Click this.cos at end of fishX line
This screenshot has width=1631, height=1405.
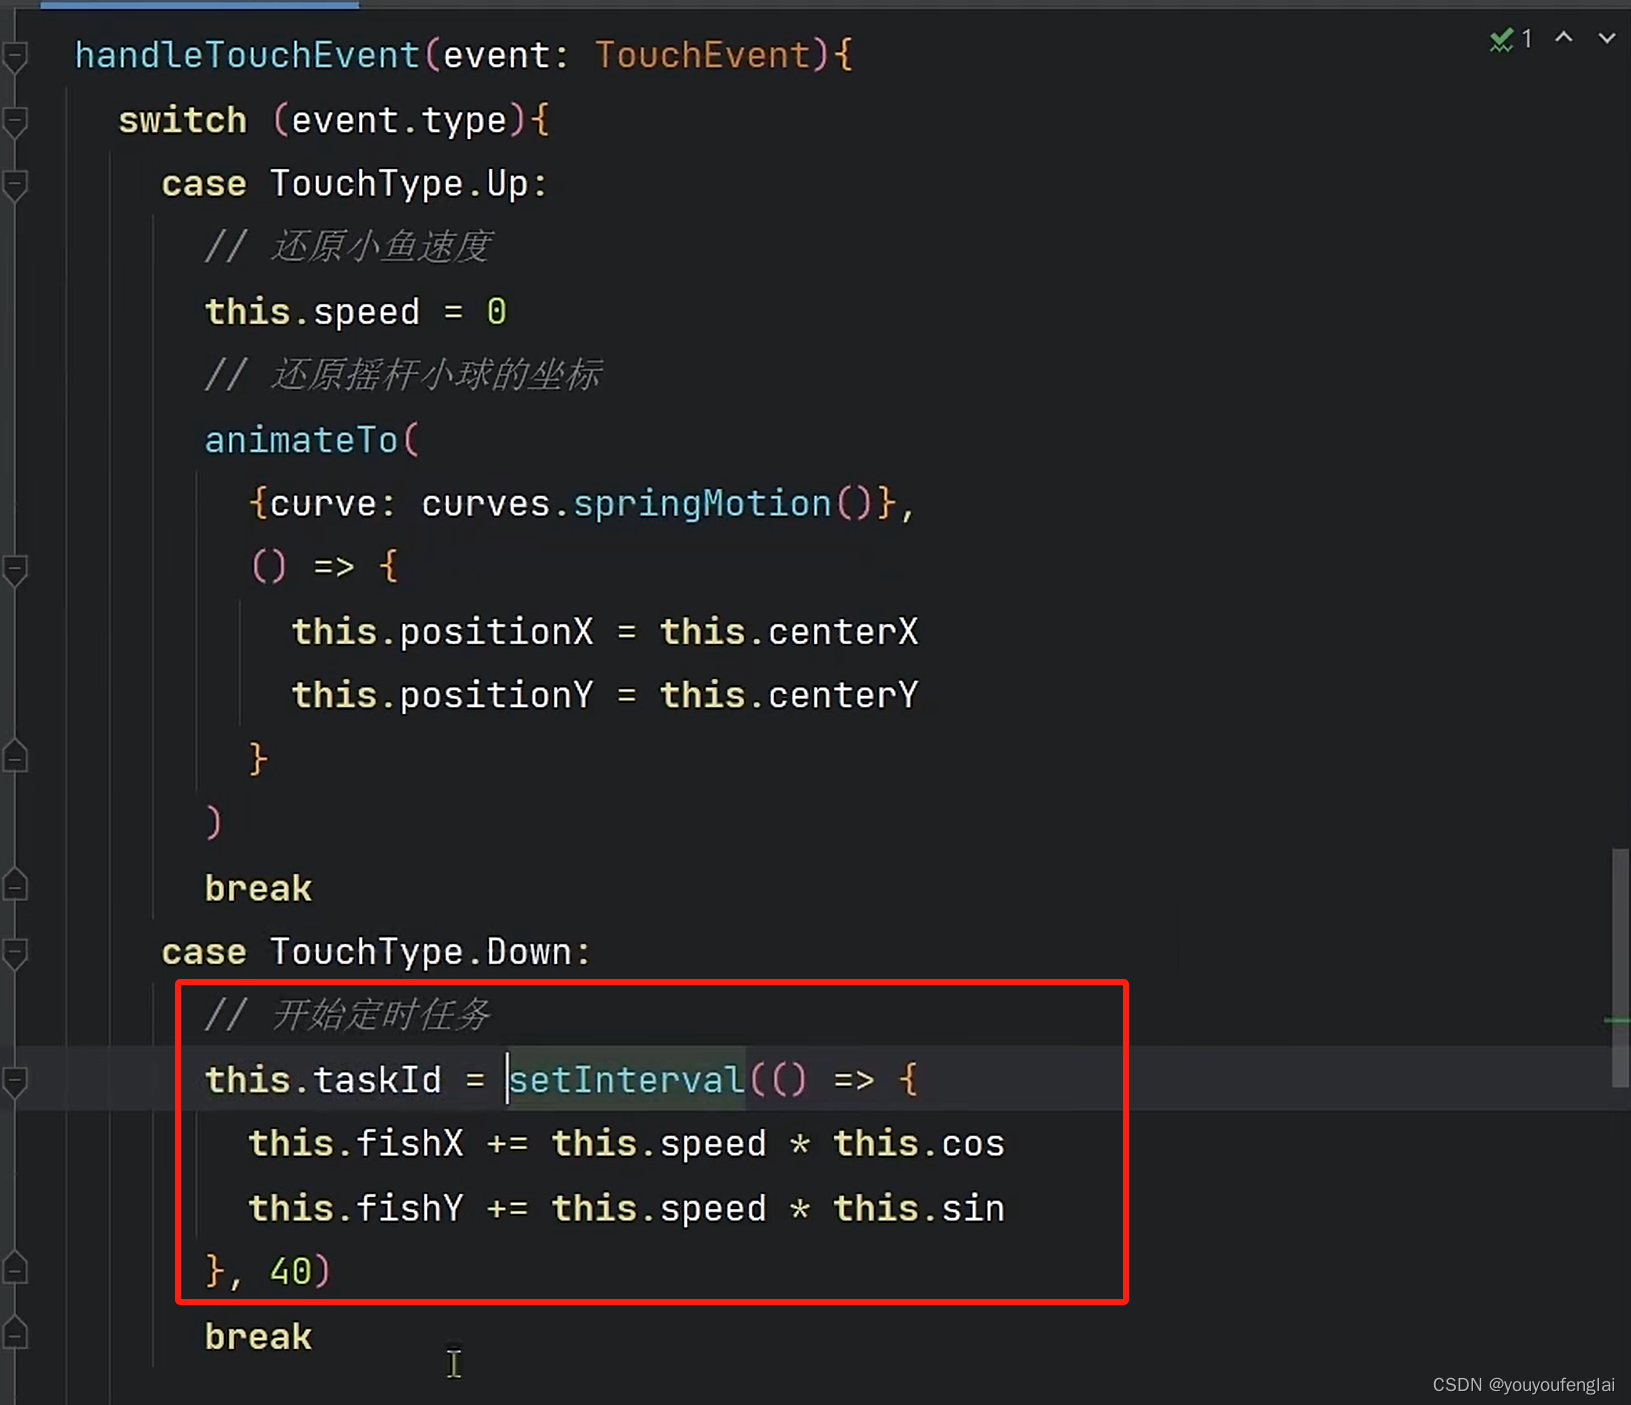click(x=919, y=1144)
